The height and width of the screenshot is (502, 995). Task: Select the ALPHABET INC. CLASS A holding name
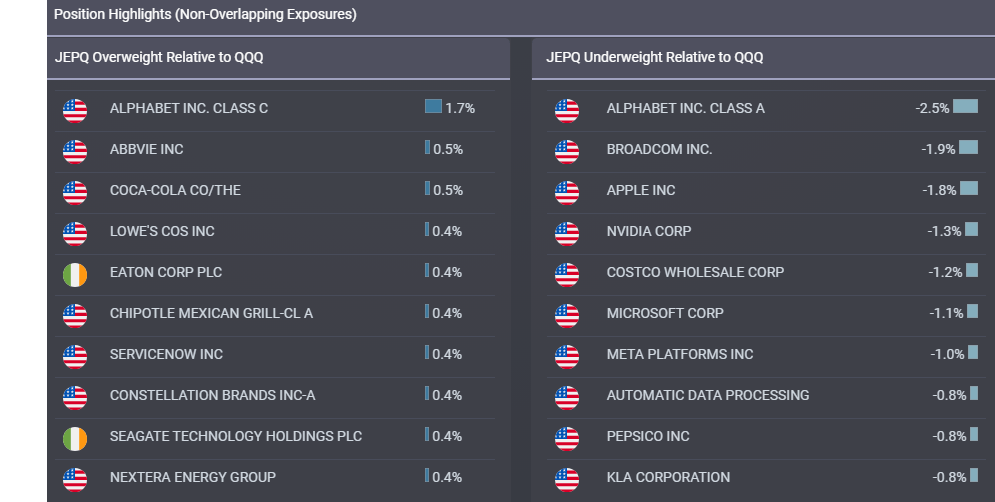[x=685, y=109]
